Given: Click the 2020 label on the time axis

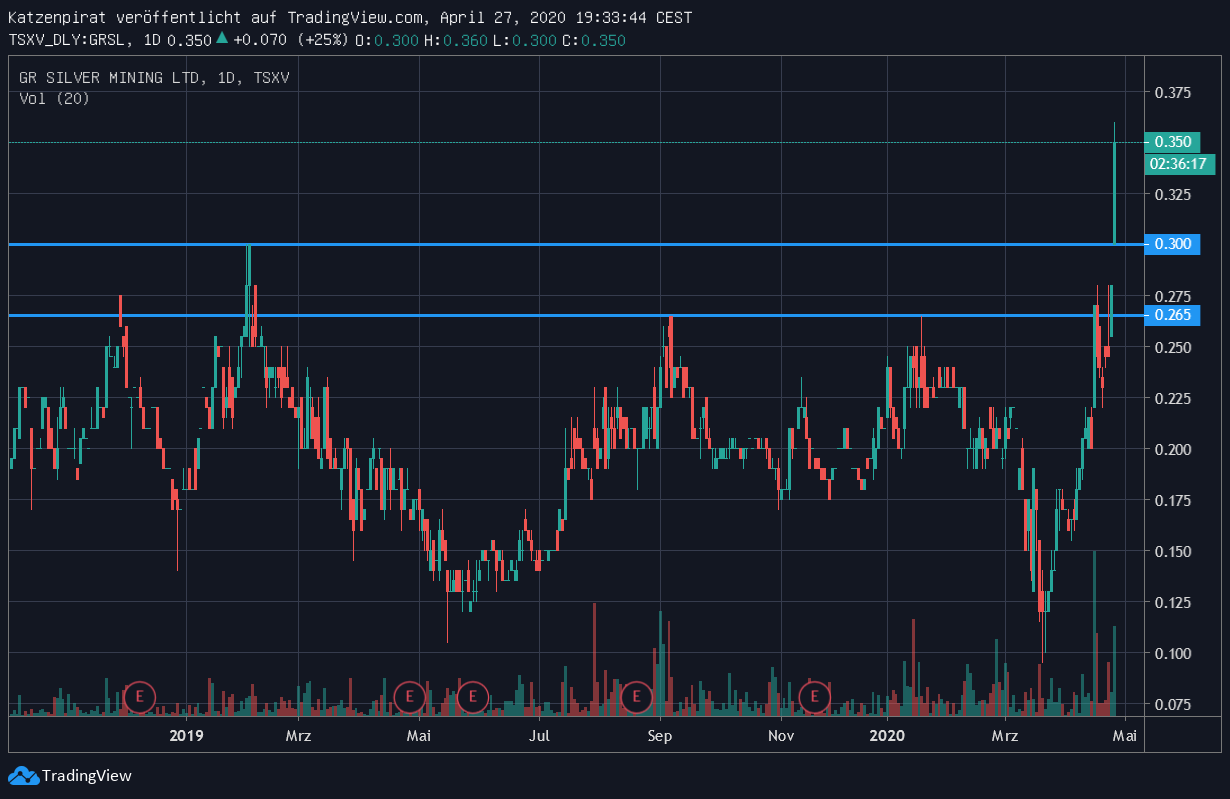Looking at the screenshot, I should tap(887, 737).
